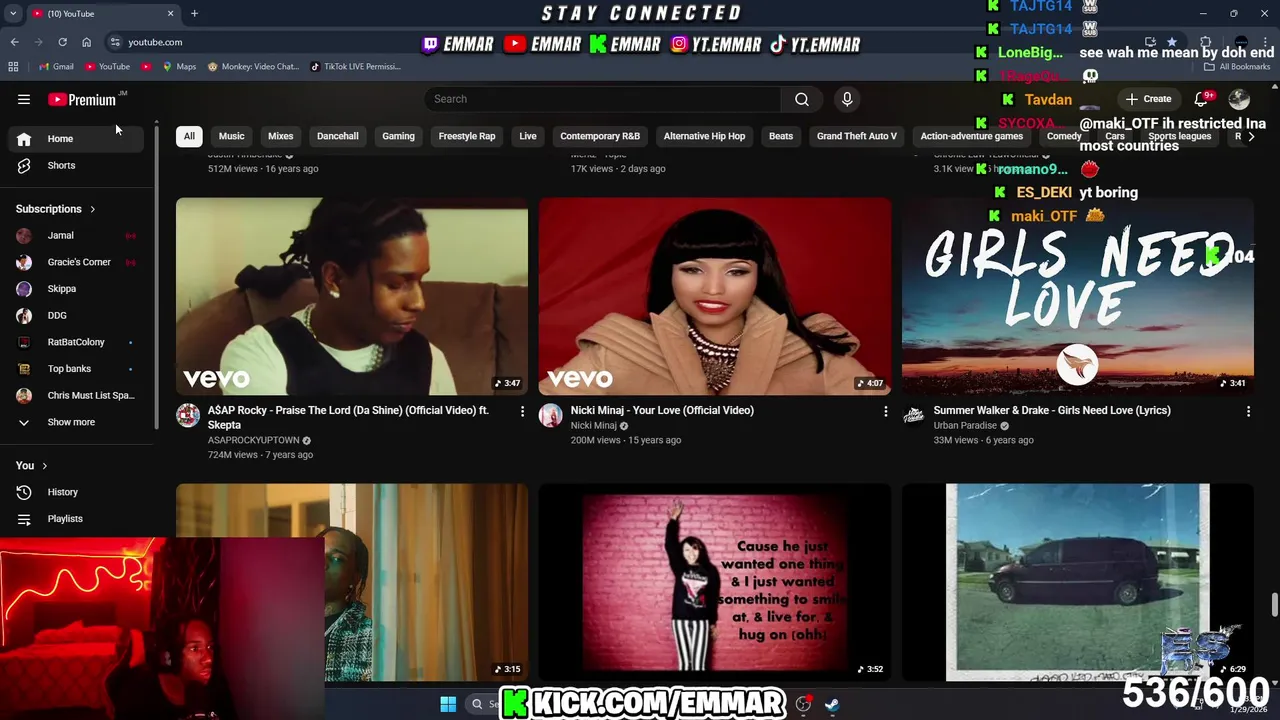This screenshot has width=1280, height=720.
Task: Reload the YouTube page
Action: click(x=62, y=42)
